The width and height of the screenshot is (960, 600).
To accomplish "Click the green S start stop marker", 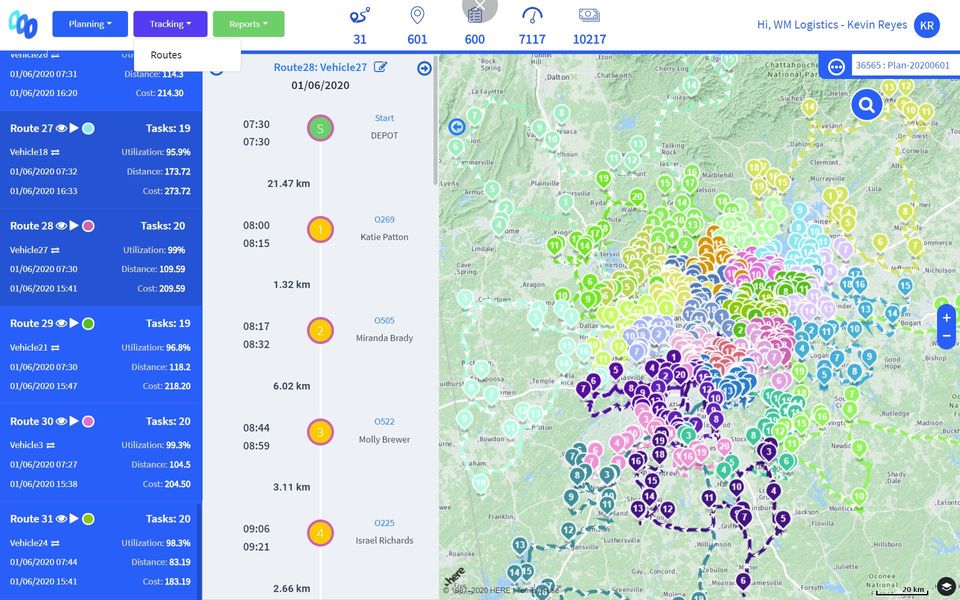I will pyautogui.click(x=320, y=129).
